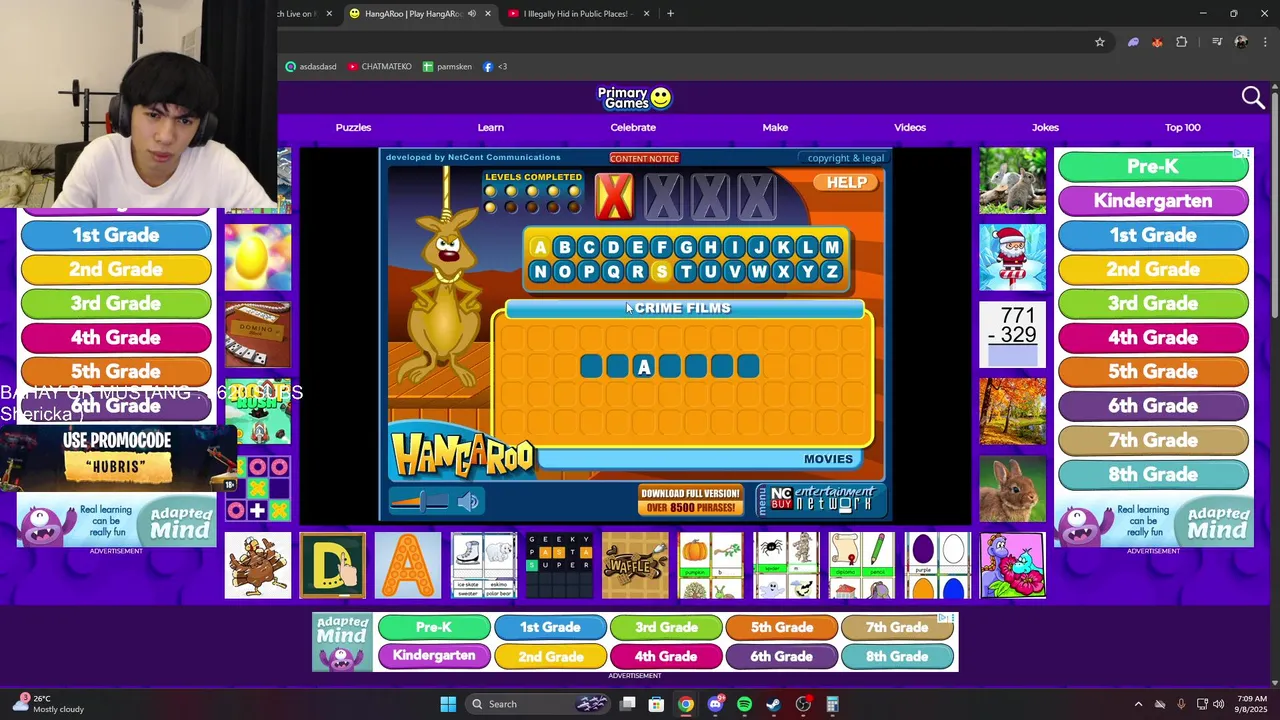Image resolution: width=1280 pixels, height=720 pixels.
Task: Switch to the 'I Illegally Hid in Public Places' tab
Action: pyautogui.click(x=578, y=14)
